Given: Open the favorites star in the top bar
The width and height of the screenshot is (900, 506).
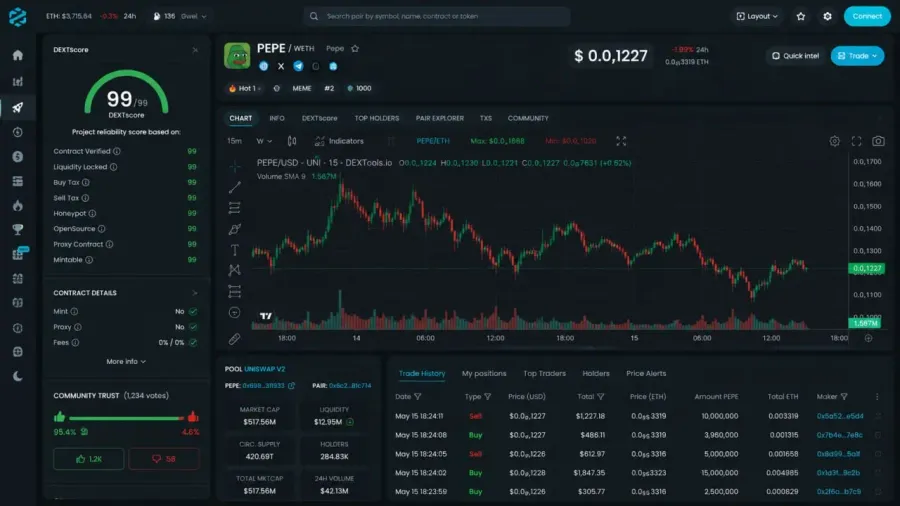Looking at the screenshot, I should click(801, 16).
